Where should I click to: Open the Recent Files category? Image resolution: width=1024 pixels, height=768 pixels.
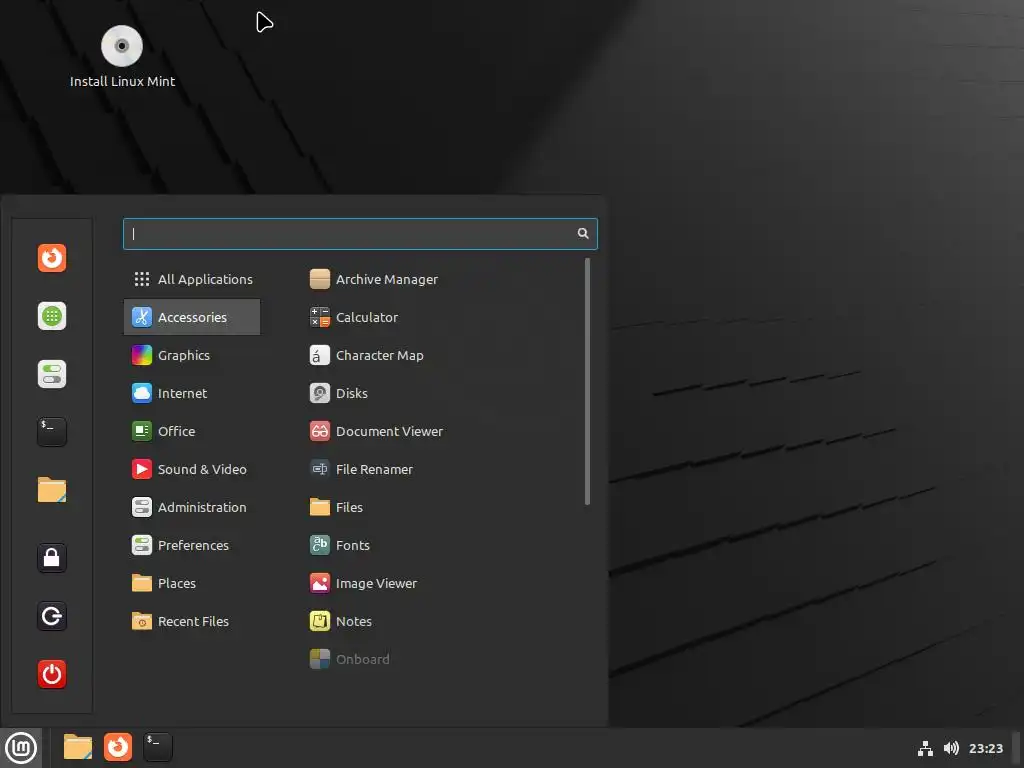[192, 621]
